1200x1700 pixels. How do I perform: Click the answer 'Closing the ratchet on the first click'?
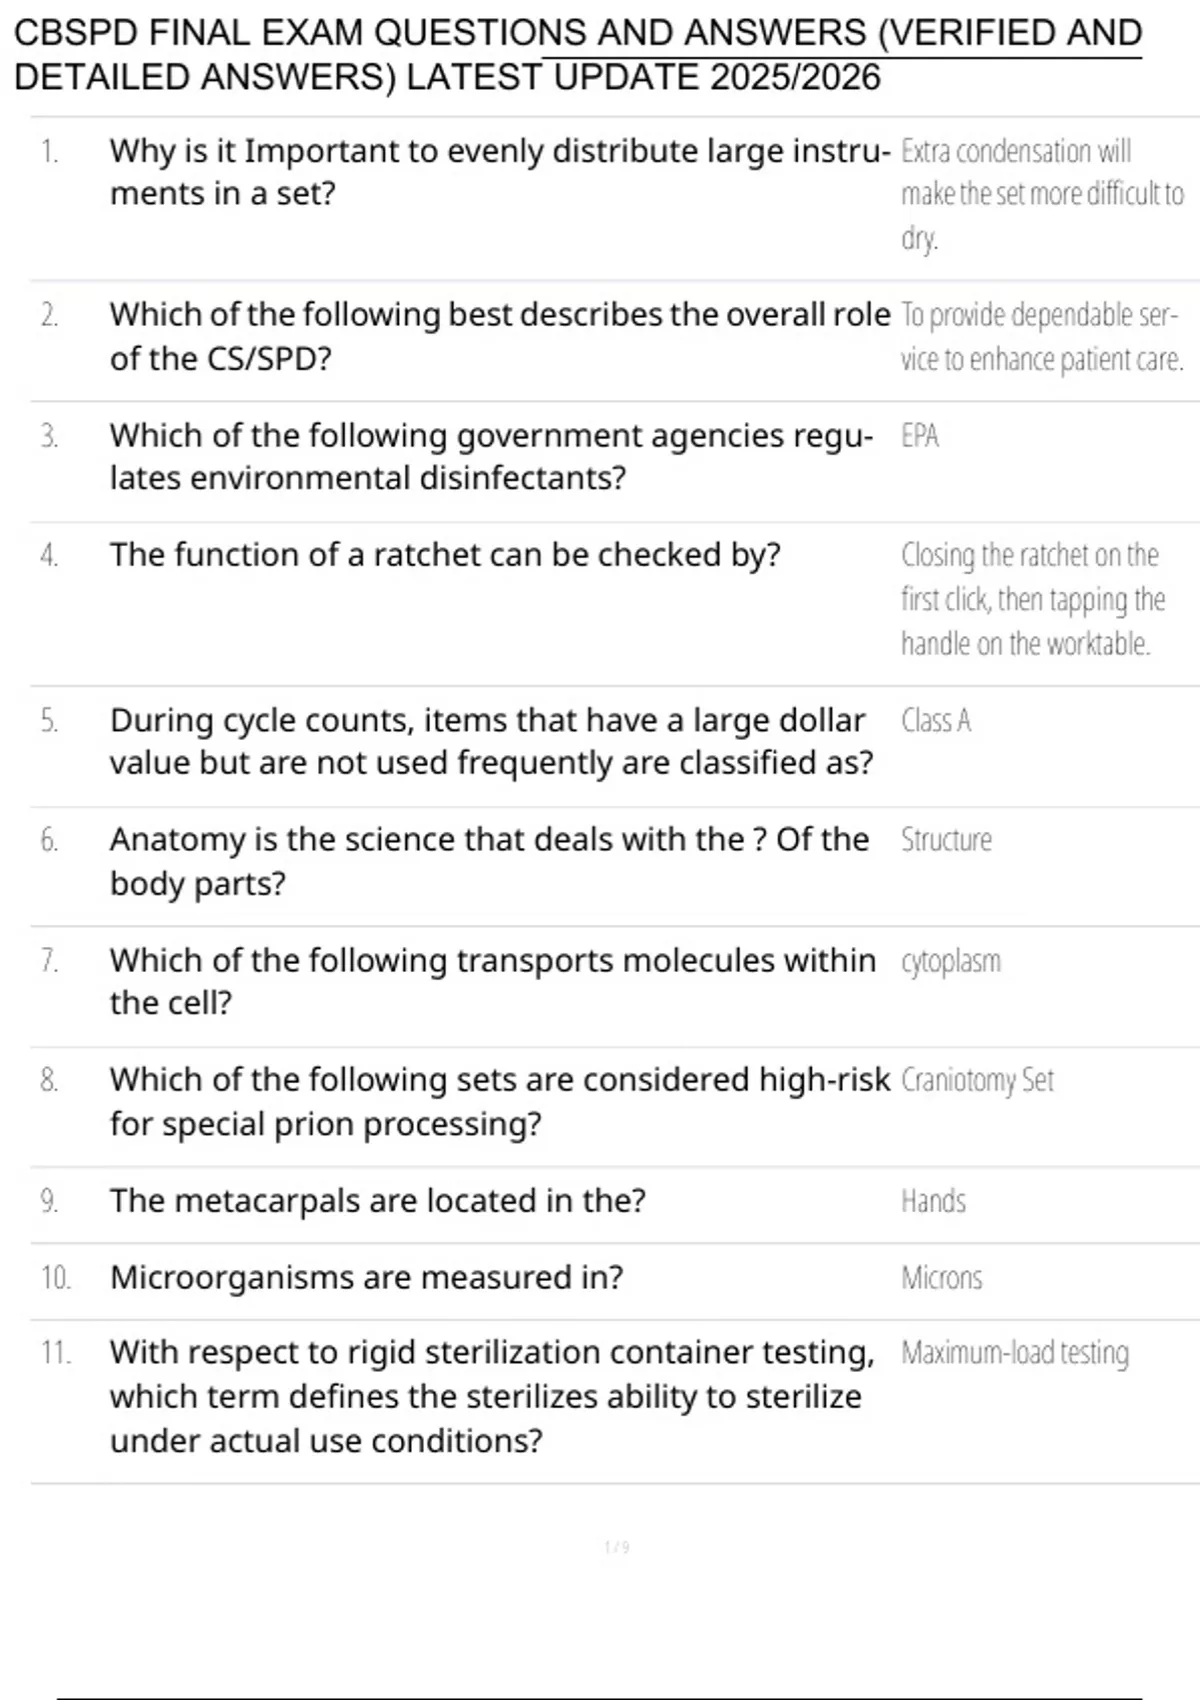pos(1033,599)
